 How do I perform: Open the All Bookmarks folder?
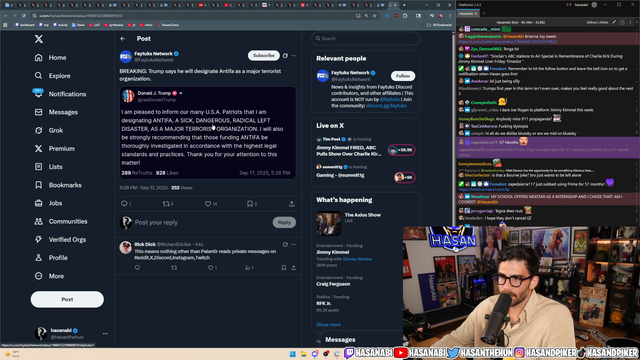click(x=439, y=25)
